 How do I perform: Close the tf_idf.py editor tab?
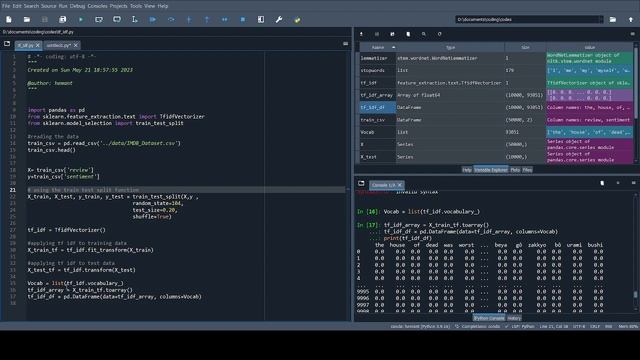click(38, 45)
